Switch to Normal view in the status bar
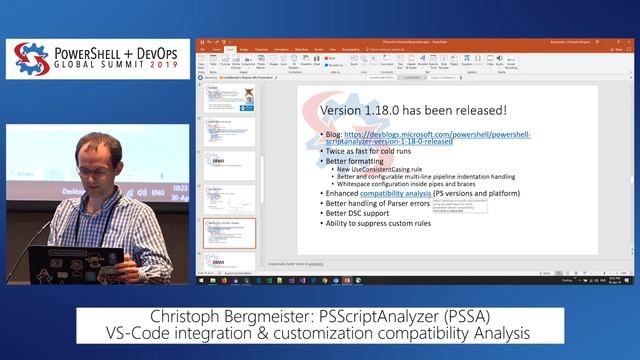Screen dimensions: 640x360 pos(559,273)
